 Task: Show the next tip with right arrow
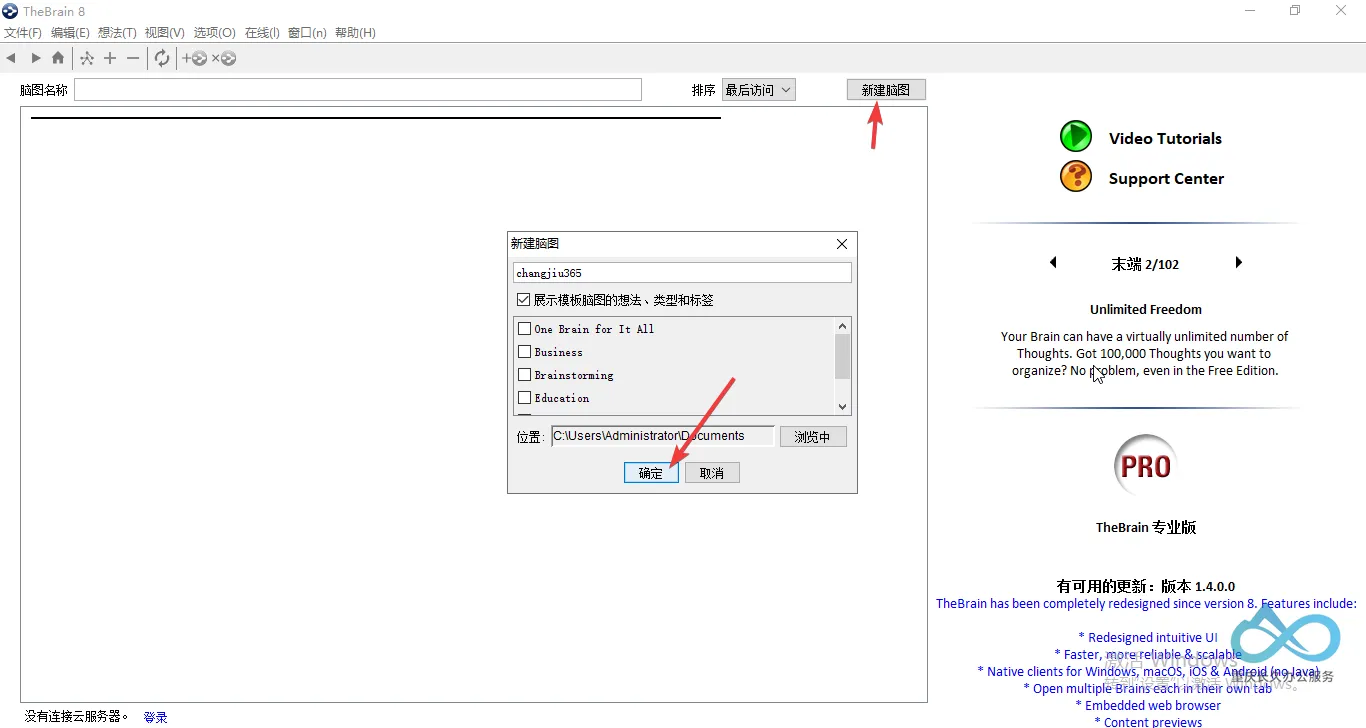[x=1239, y=263]
